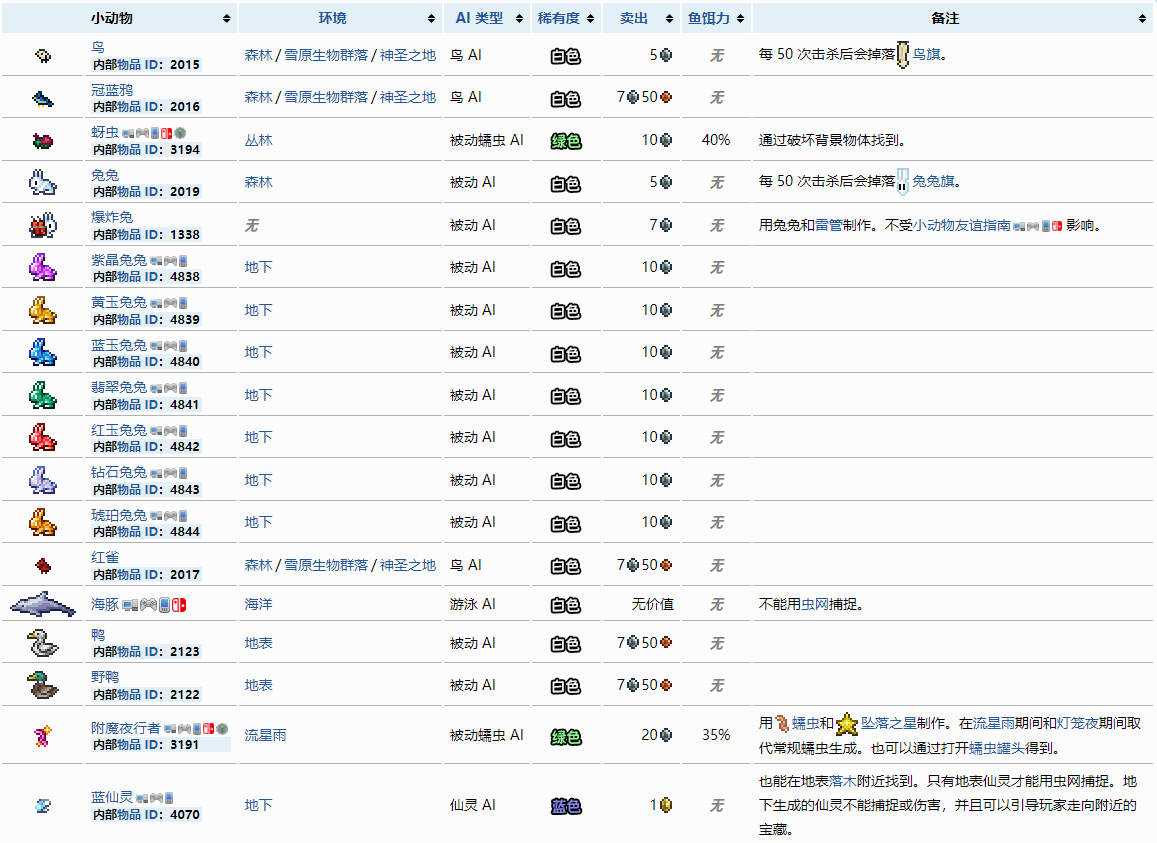This screenshot has height=843, width=1157.
Task: Click the fallen star icon before 坠落之星
Action: click(x=847, y=723)
